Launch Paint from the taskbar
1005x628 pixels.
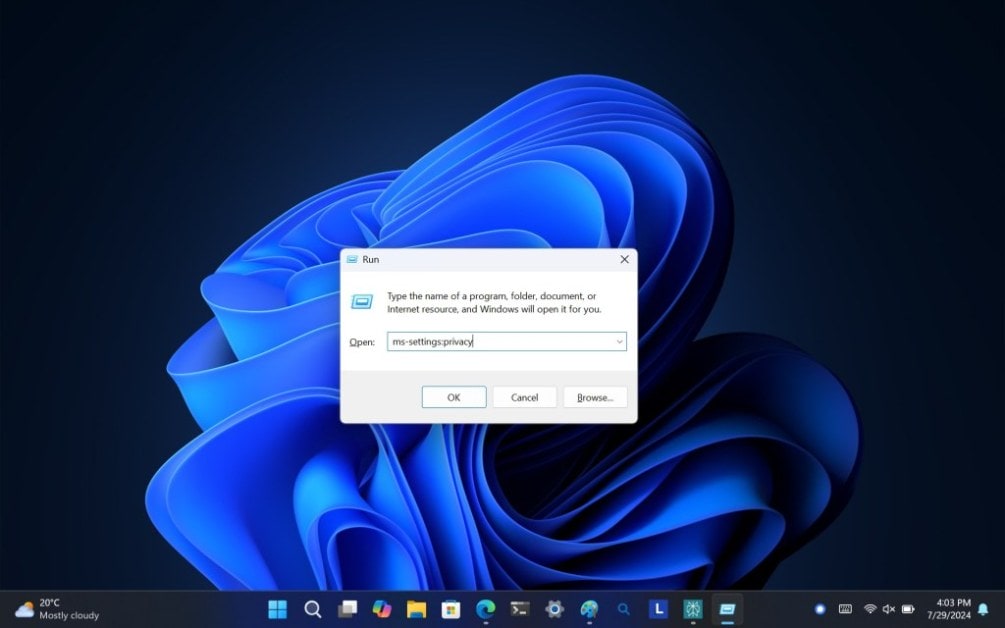(x=588, y=609)
